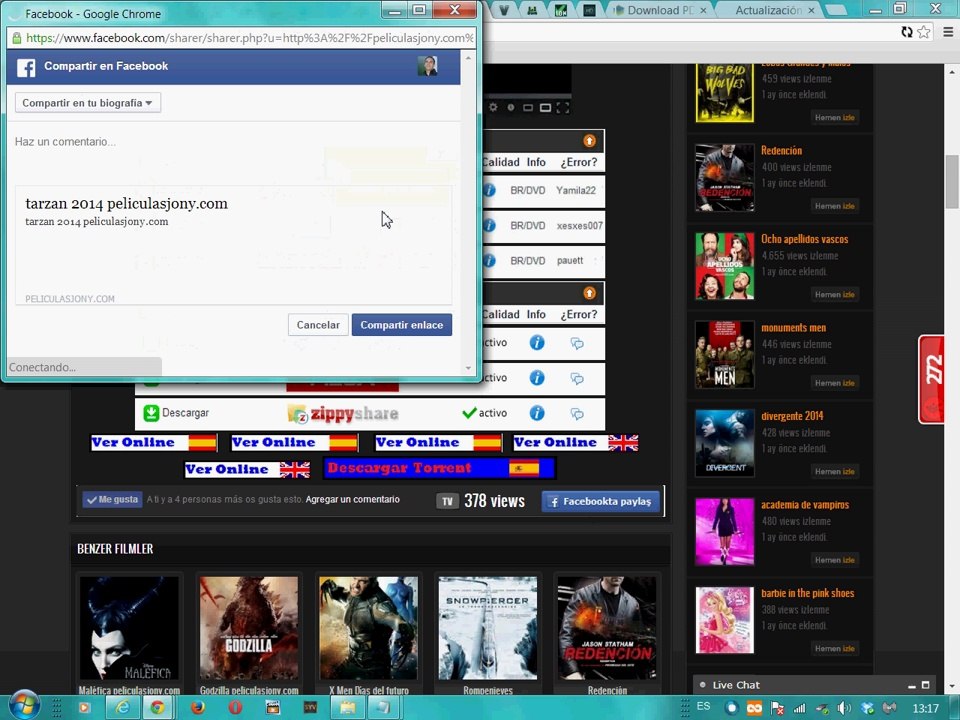Open Windows Start menu
This screenshot has height=720, width=960.
pyautogui.click(x=23, y=704)
